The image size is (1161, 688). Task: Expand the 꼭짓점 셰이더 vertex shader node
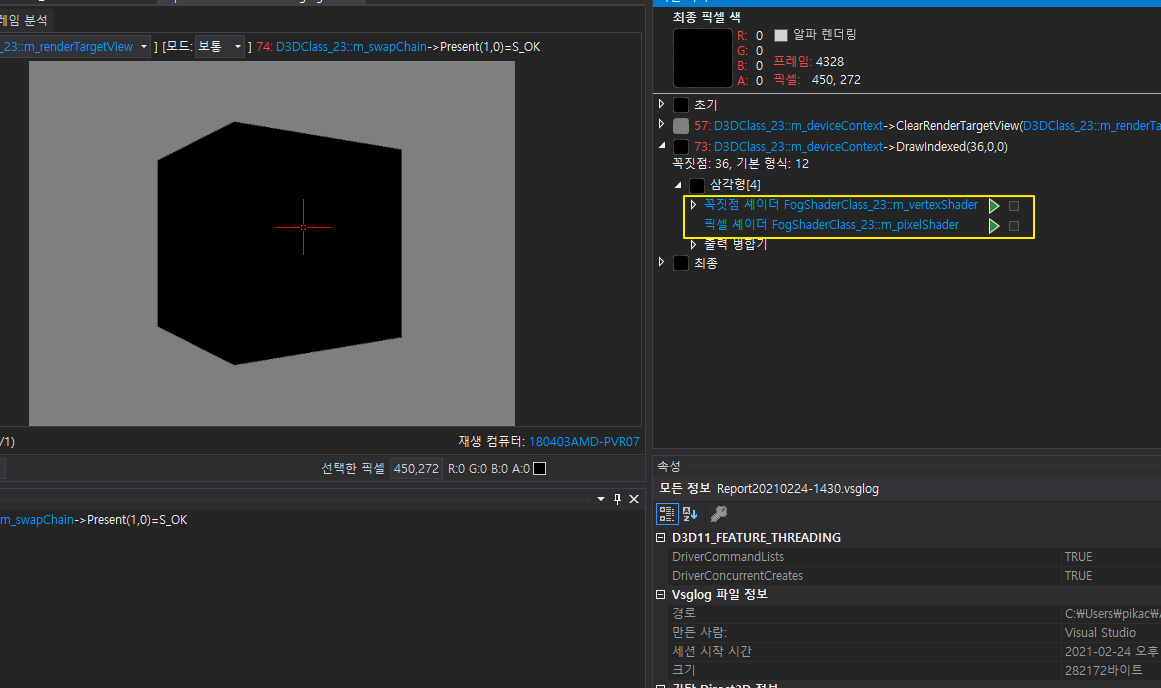[693, 204]
